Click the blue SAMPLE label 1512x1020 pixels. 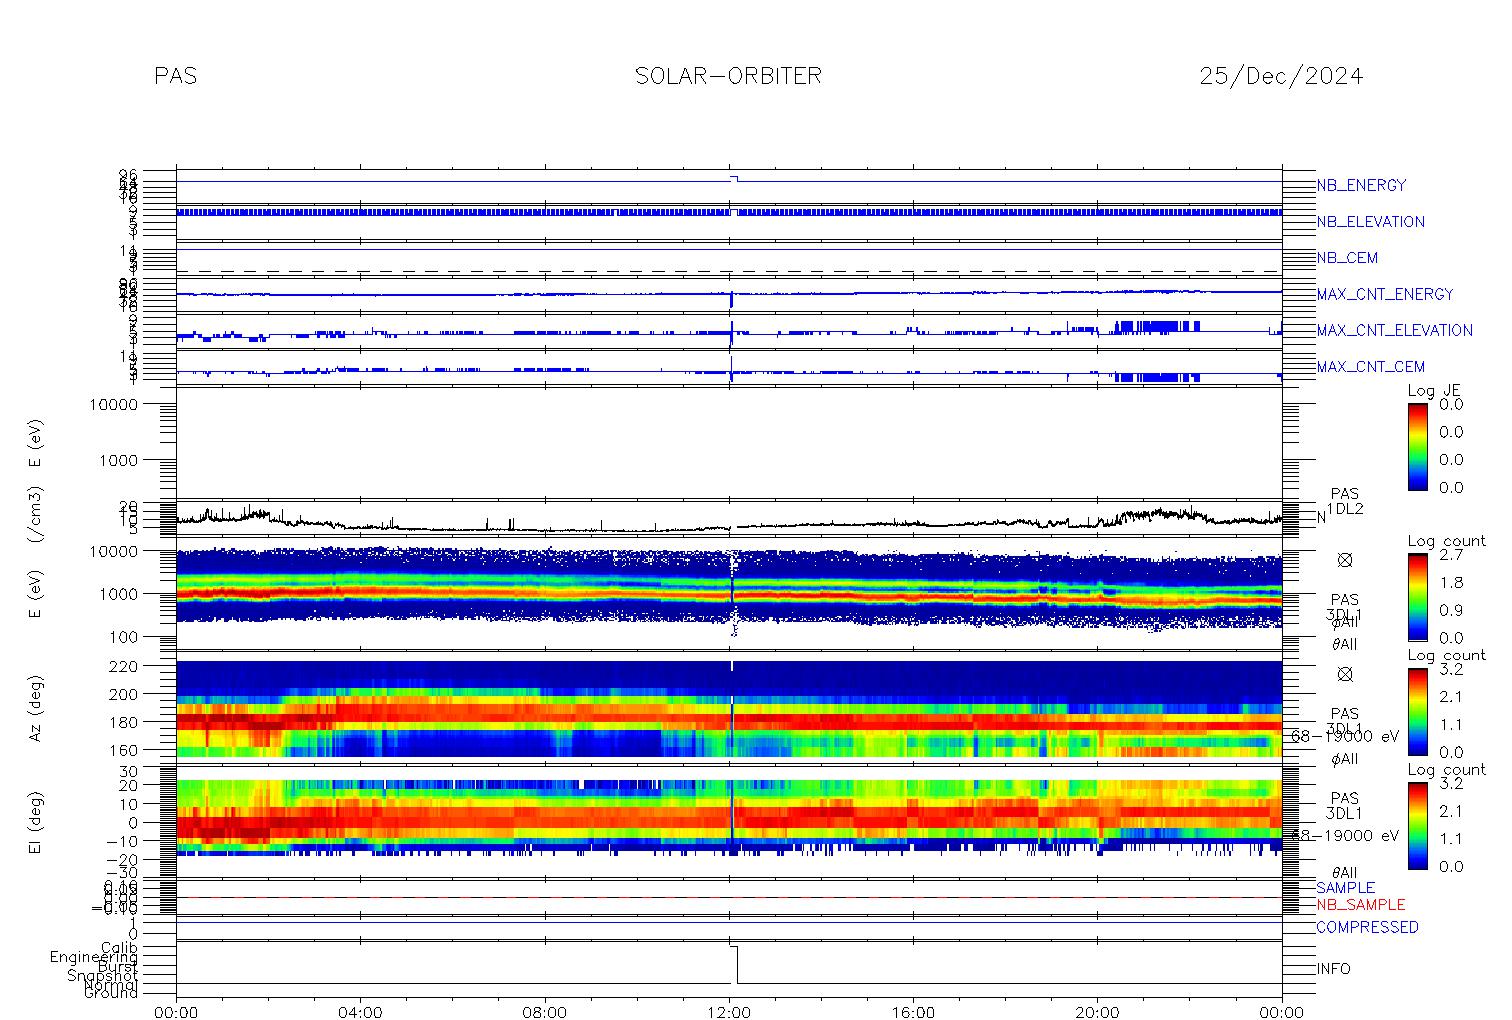pos(1345,888)
